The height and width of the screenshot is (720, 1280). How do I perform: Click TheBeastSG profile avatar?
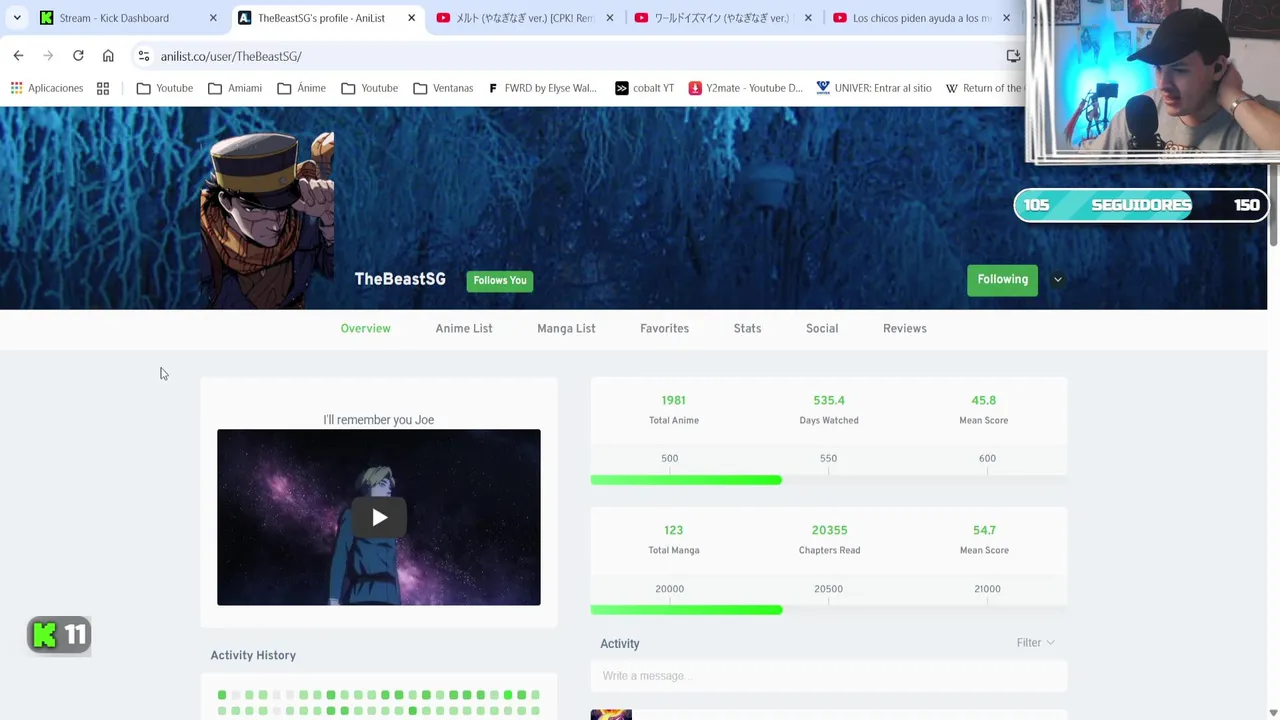(x=267, y=220)
